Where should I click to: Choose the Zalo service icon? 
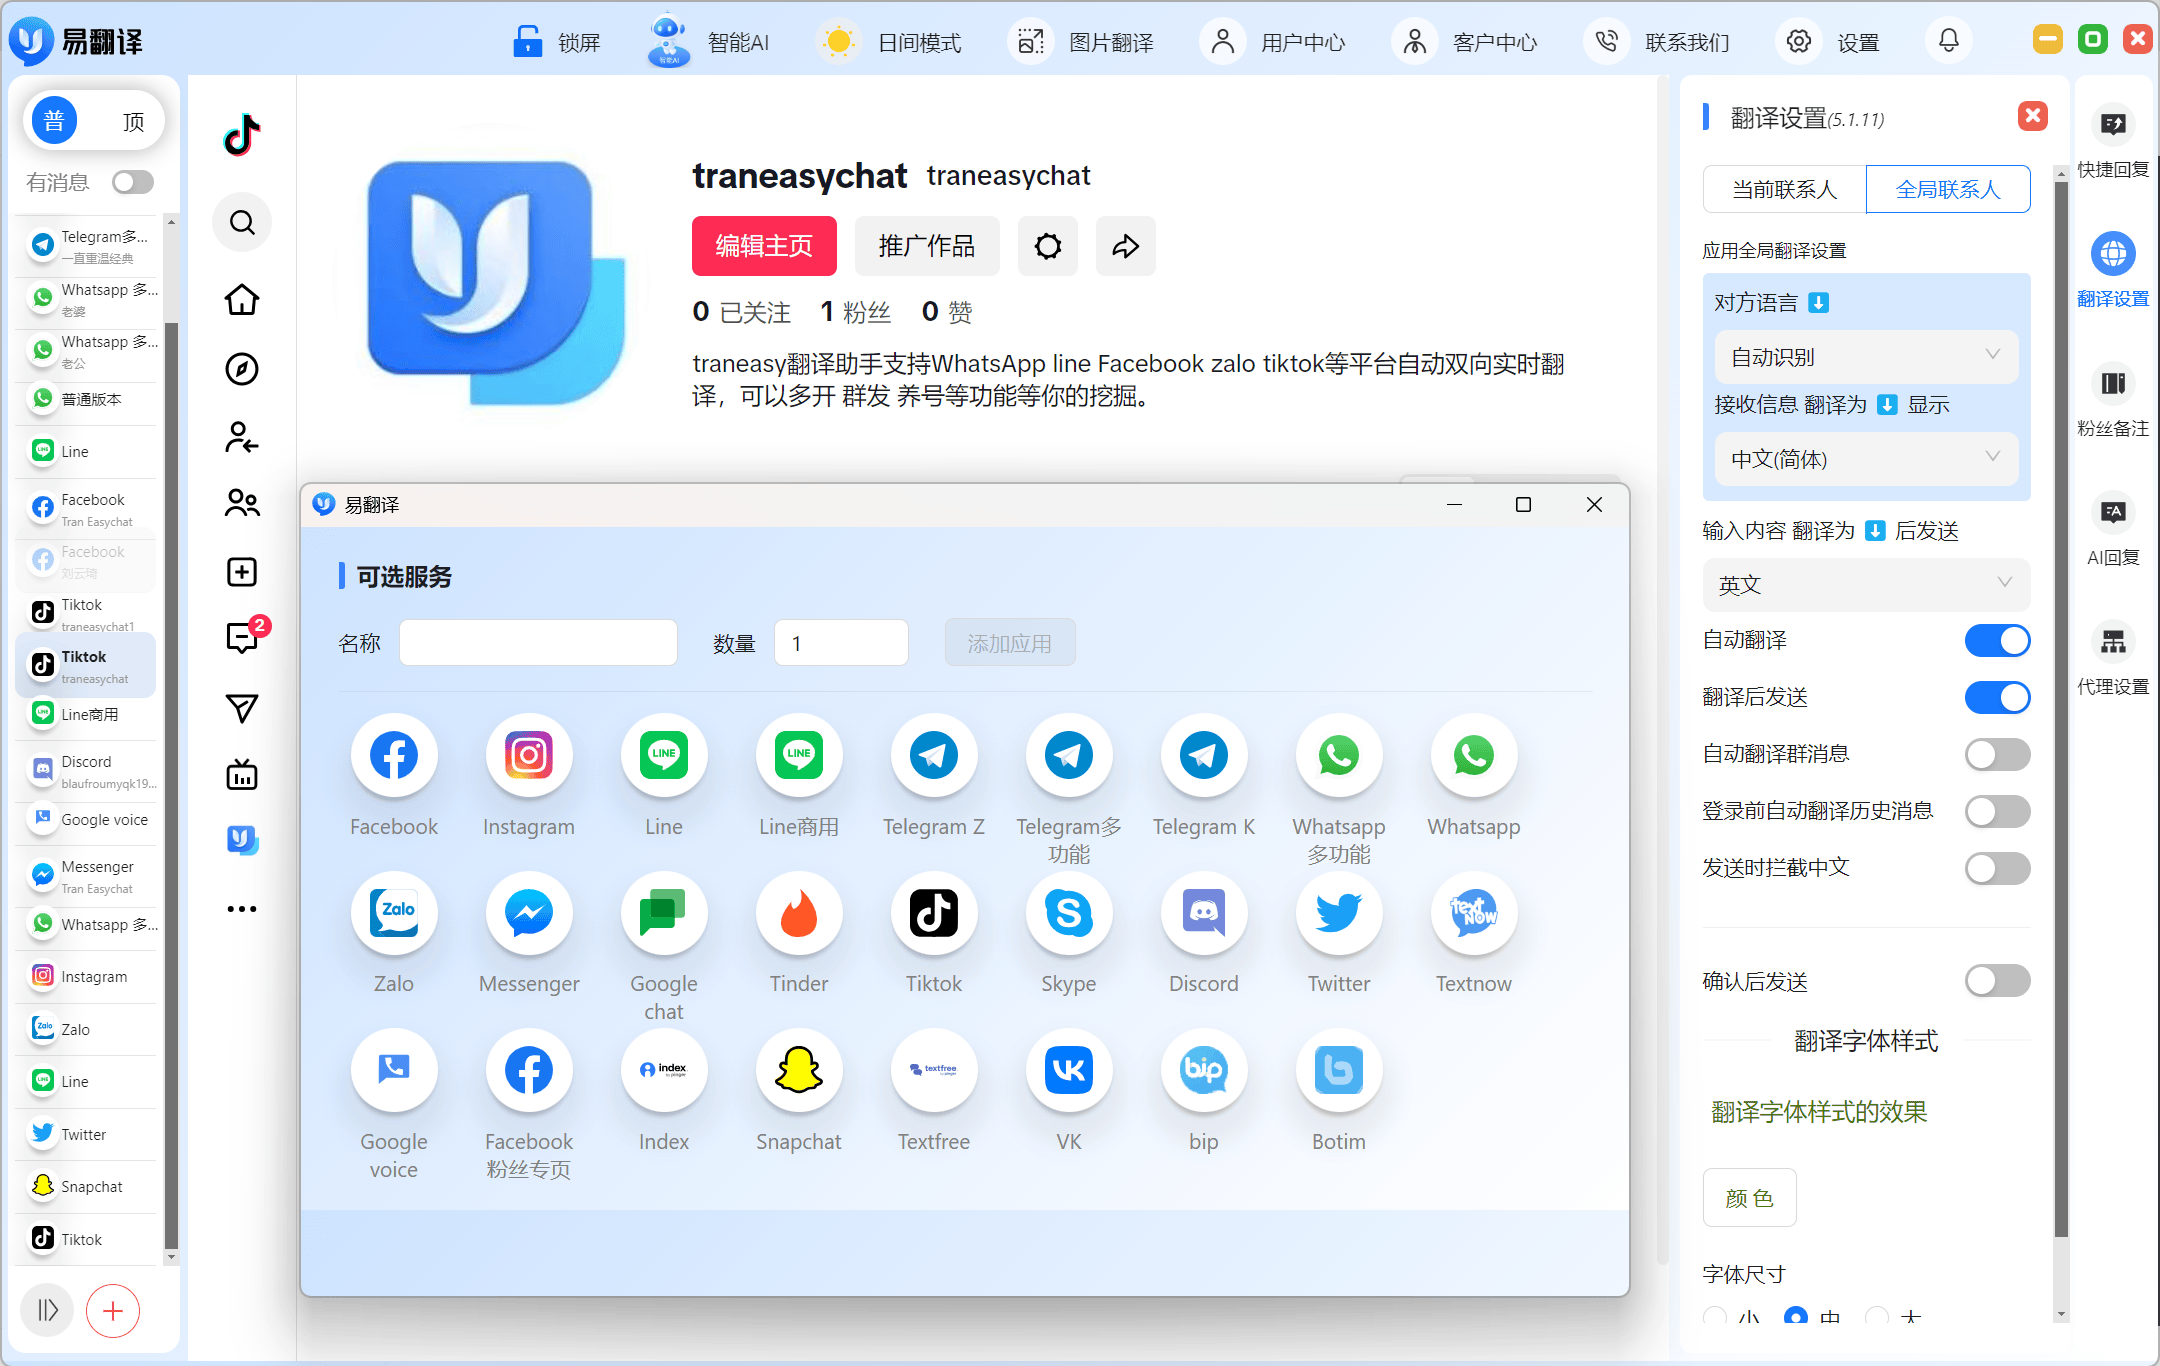394,912
